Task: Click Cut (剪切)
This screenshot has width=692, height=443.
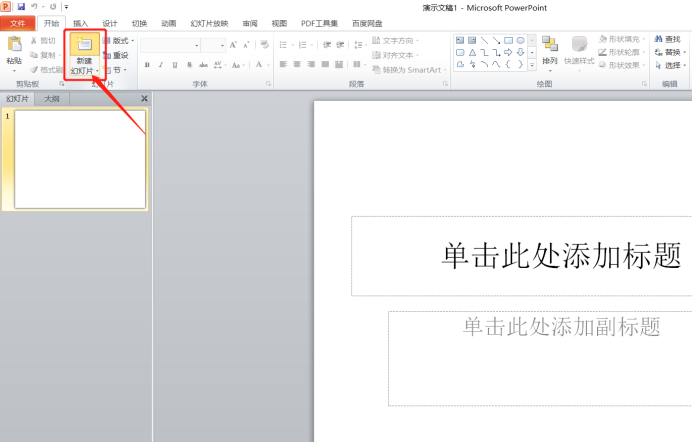Action: point(43,41)
